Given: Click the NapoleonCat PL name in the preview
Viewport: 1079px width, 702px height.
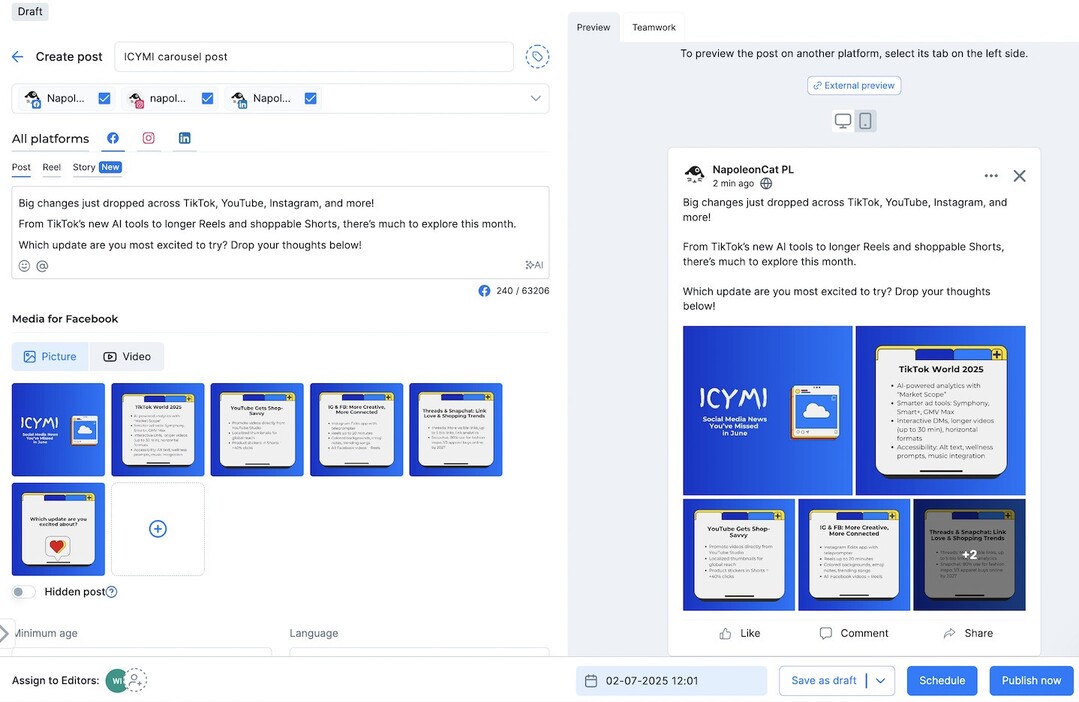Looking at the screenshot, I should [x=753, y=169].
